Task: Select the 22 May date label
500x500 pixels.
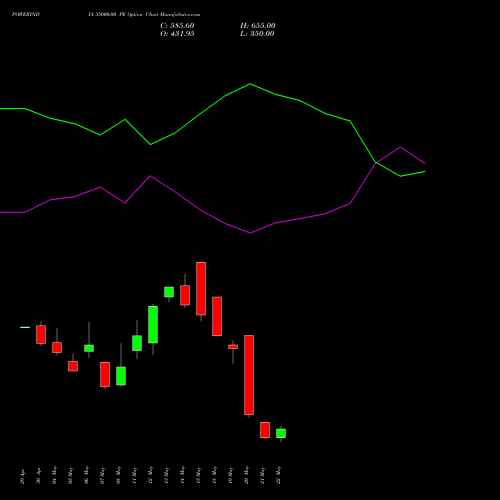Action: click(x=278, y=475)
